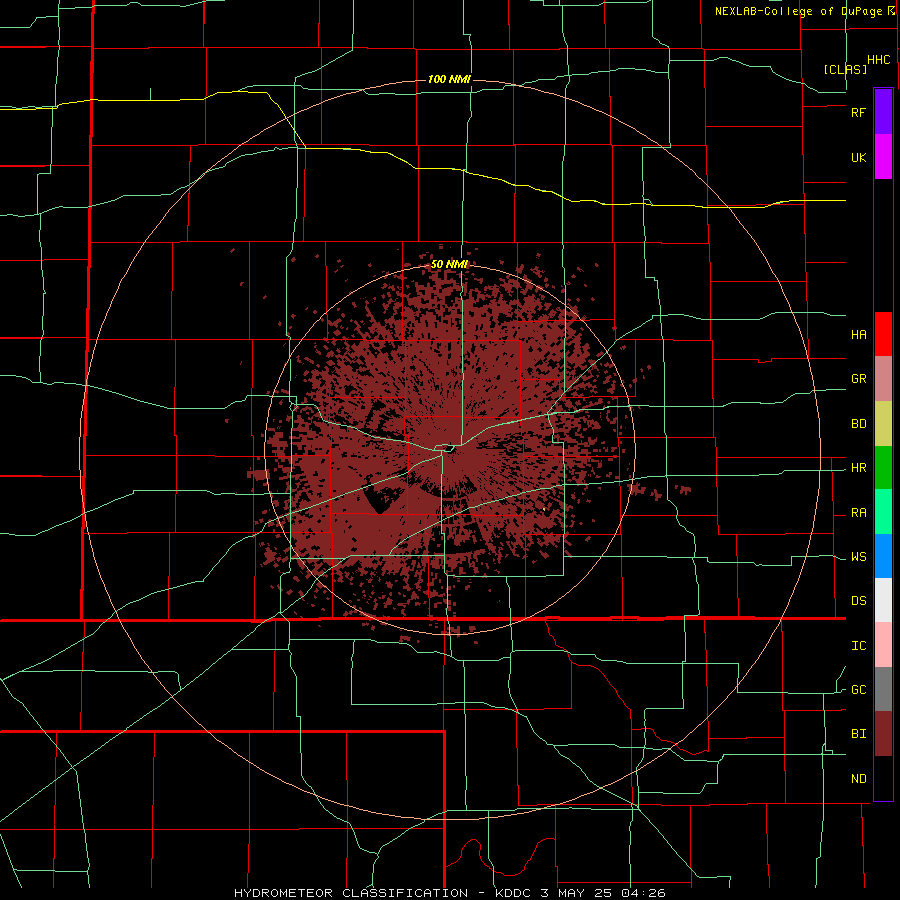Click the GC legend label
This screenshot has width=900, height=900.
coord(858,690)
